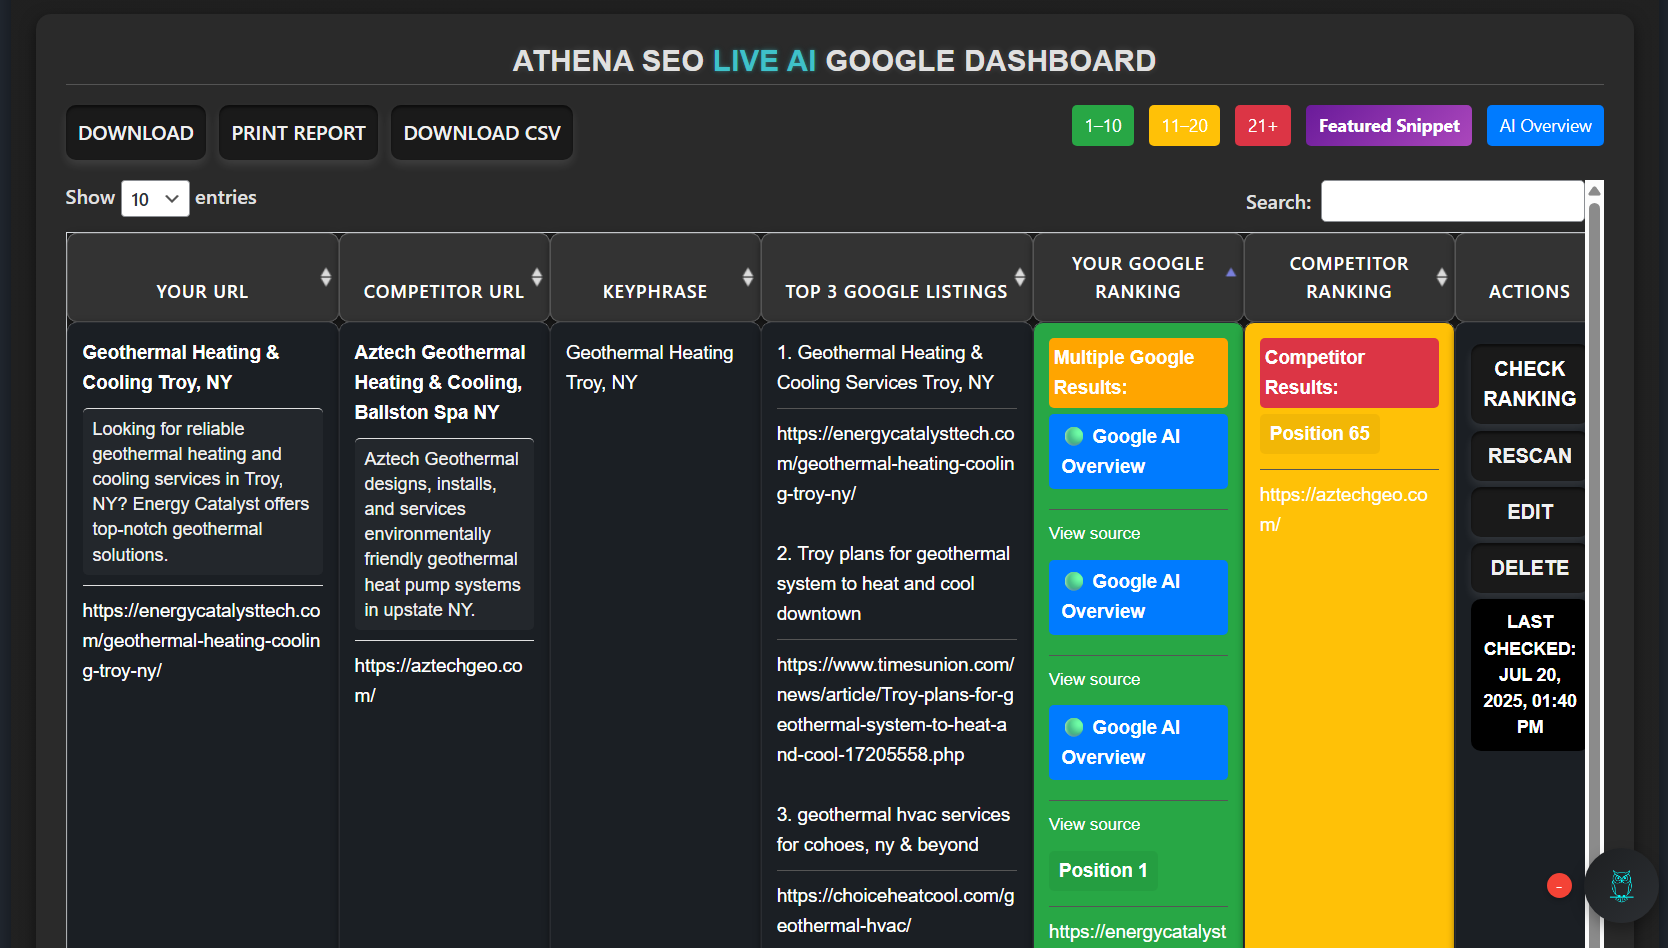Click the Print Report button
The height and width of the screenshot is (948, 1668).
click(x=298, y=133)
